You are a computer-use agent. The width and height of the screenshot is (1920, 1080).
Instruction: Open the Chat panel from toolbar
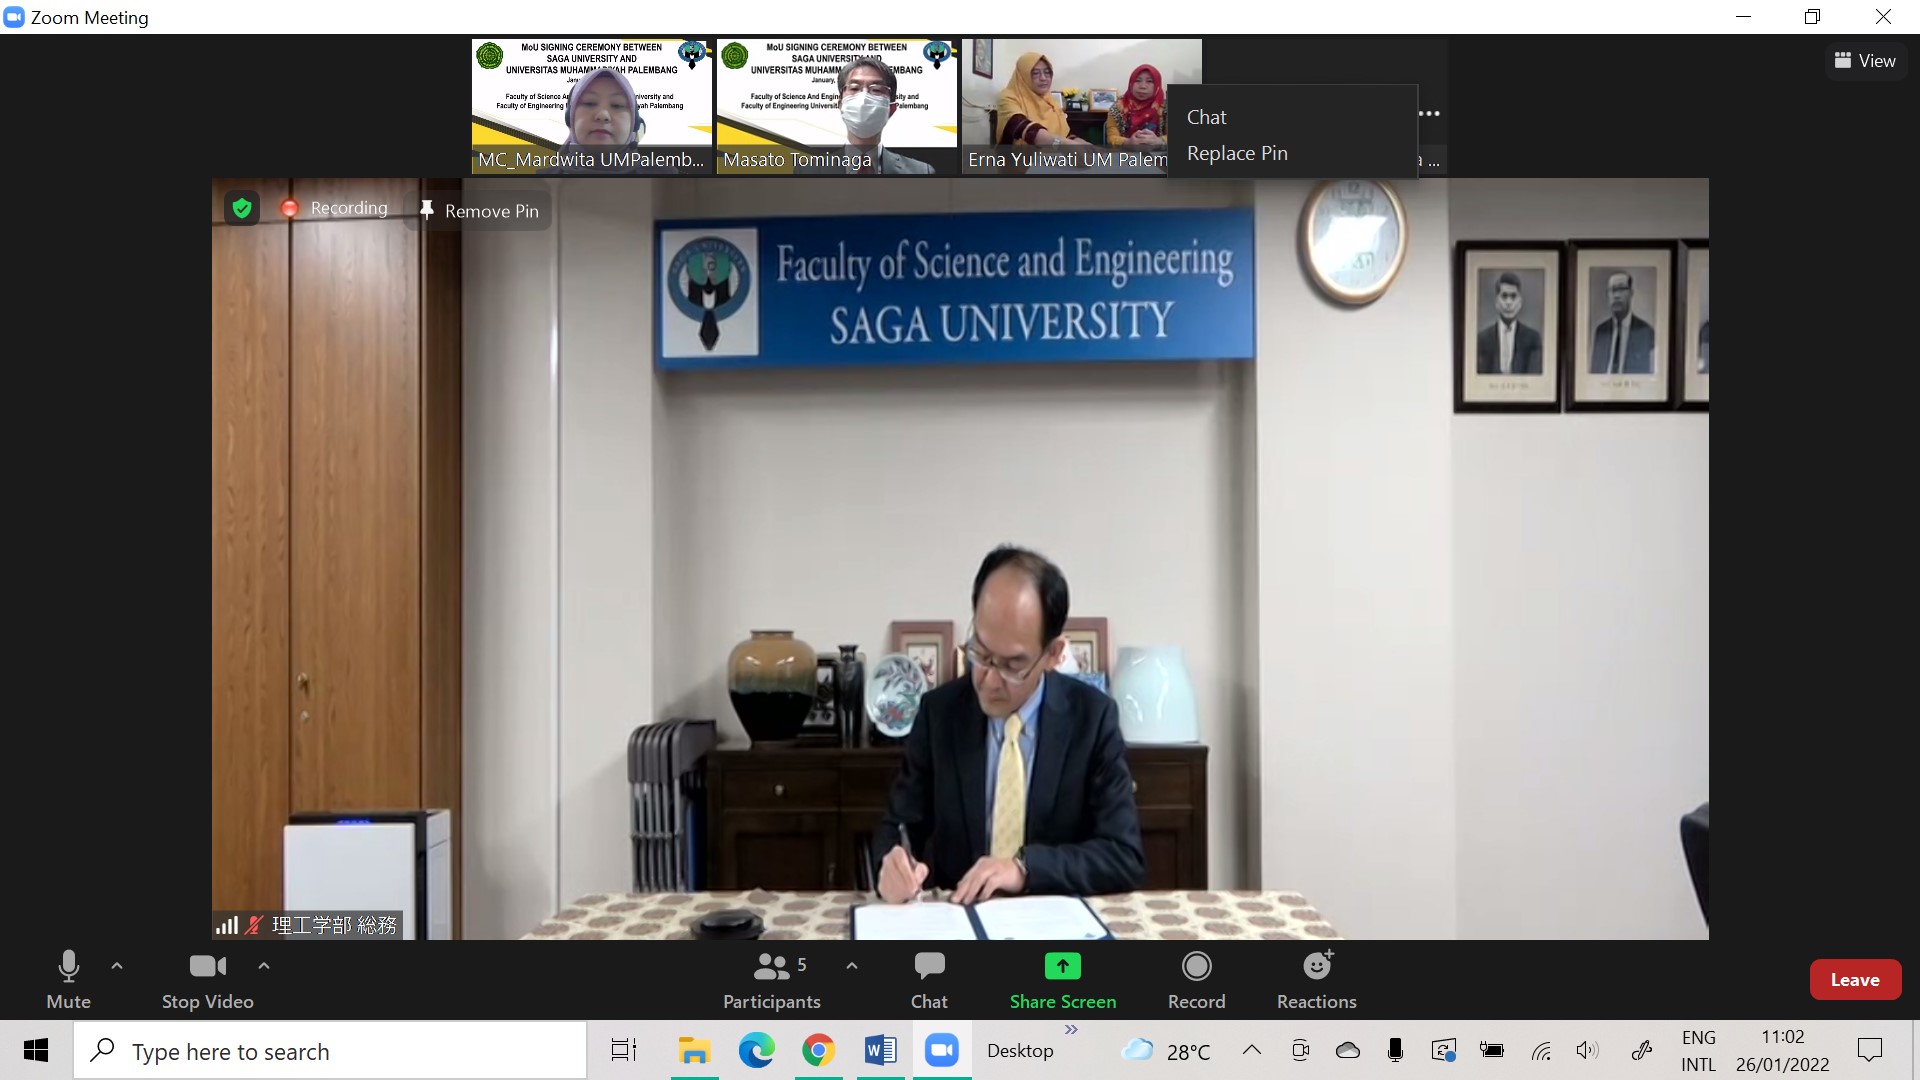pos(929,980)
